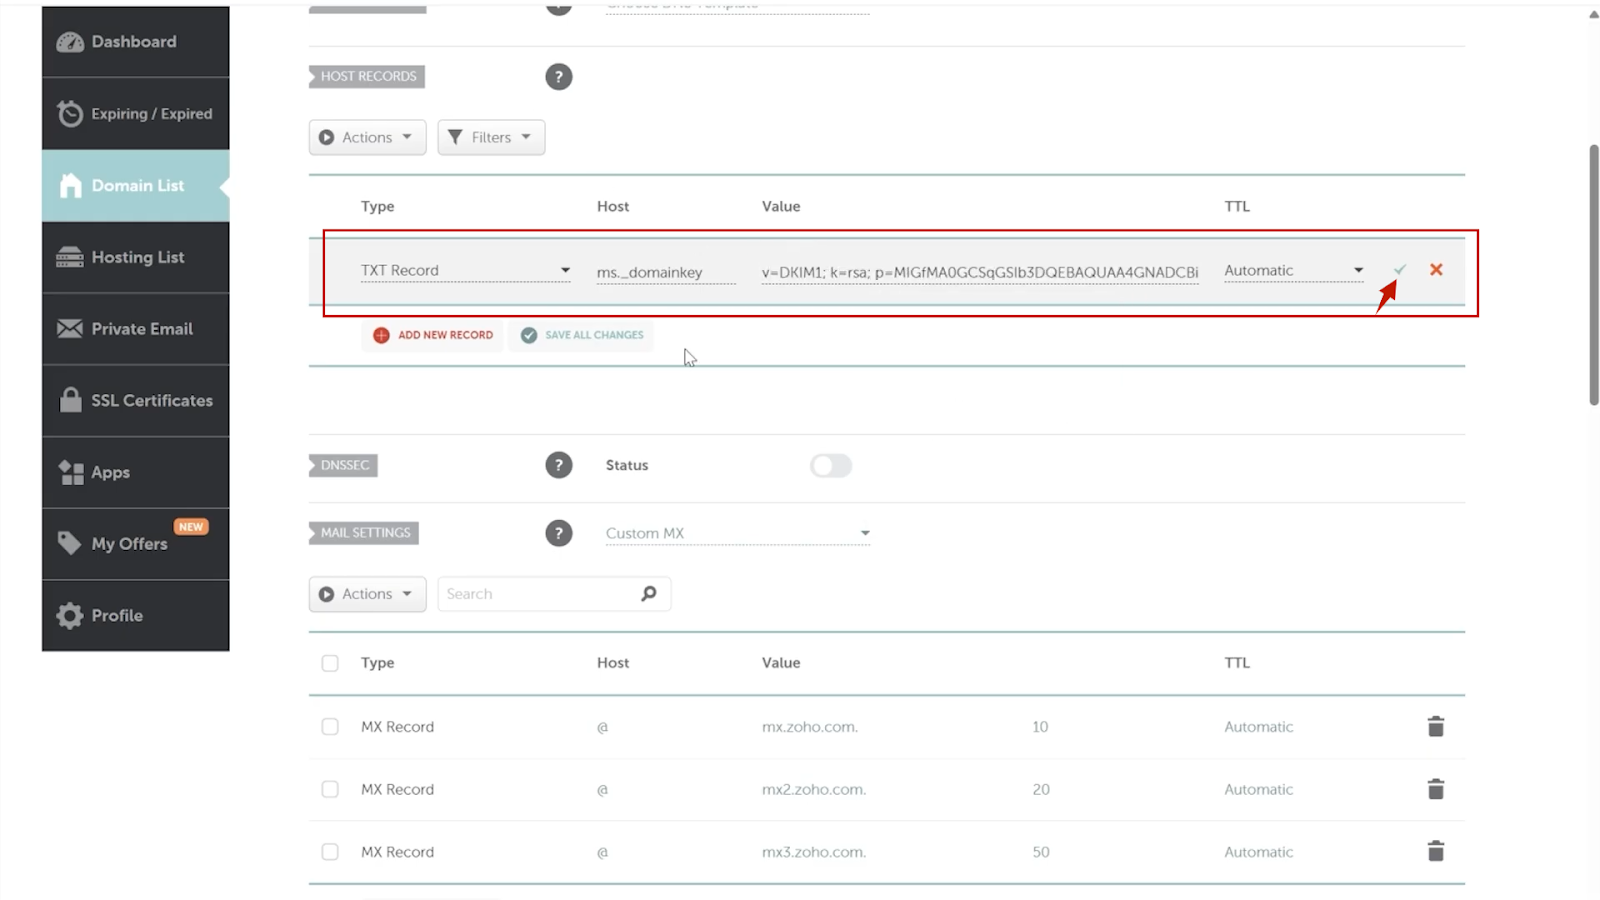
Task: Click Add New Record
Action: point(433,335)
